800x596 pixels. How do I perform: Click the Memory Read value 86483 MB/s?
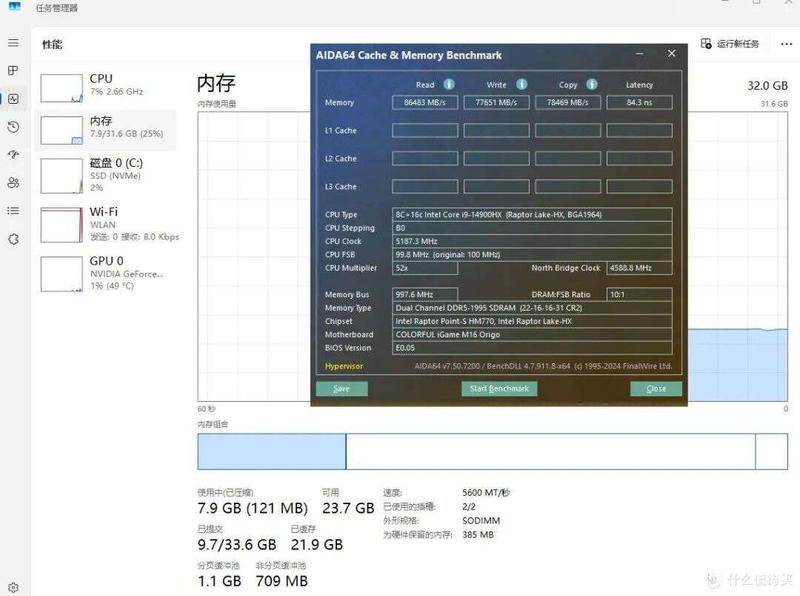tap(424, 103)
